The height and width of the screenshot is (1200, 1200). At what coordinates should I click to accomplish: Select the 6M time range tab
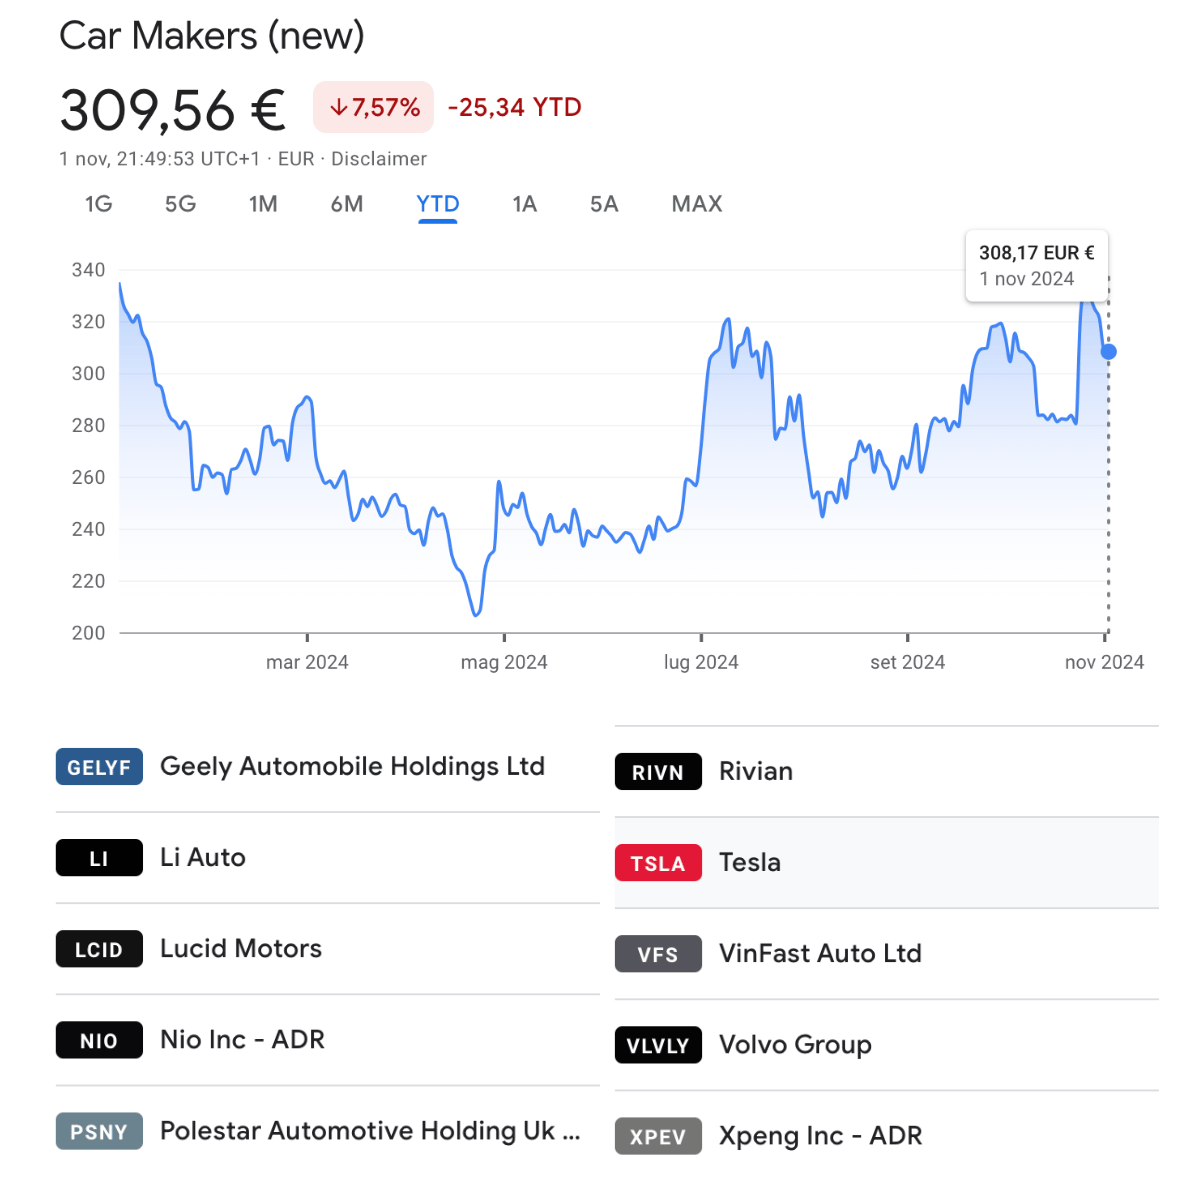[x=347, y=204]
